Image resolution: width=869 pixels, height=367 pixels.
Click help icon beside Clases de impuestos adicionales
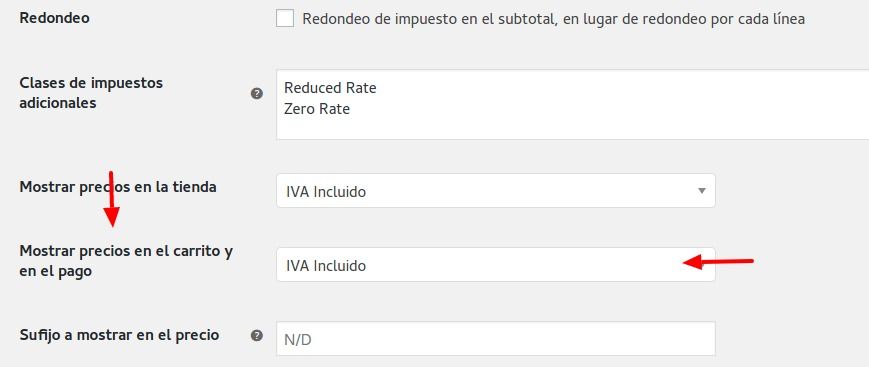pyautogui.click(x=257, y=94)
